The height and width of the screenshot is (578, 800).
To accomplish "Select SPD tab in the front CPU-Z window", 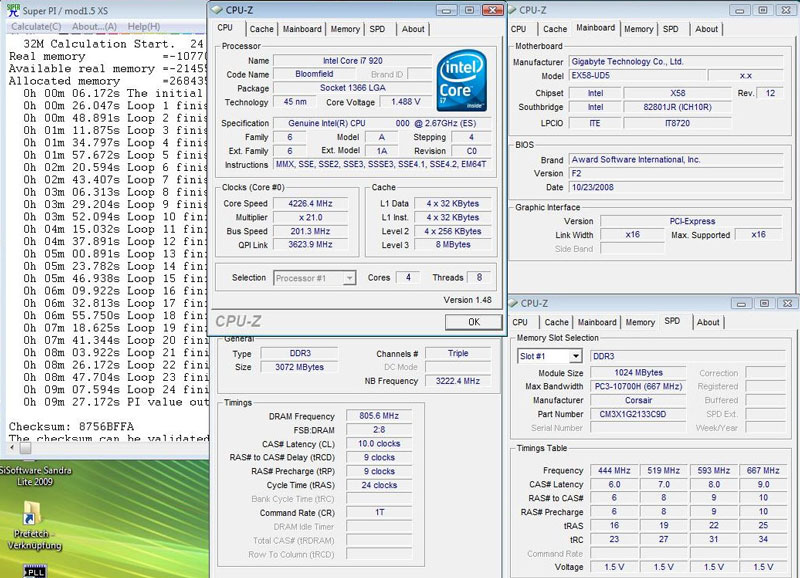I will point(377,29).
